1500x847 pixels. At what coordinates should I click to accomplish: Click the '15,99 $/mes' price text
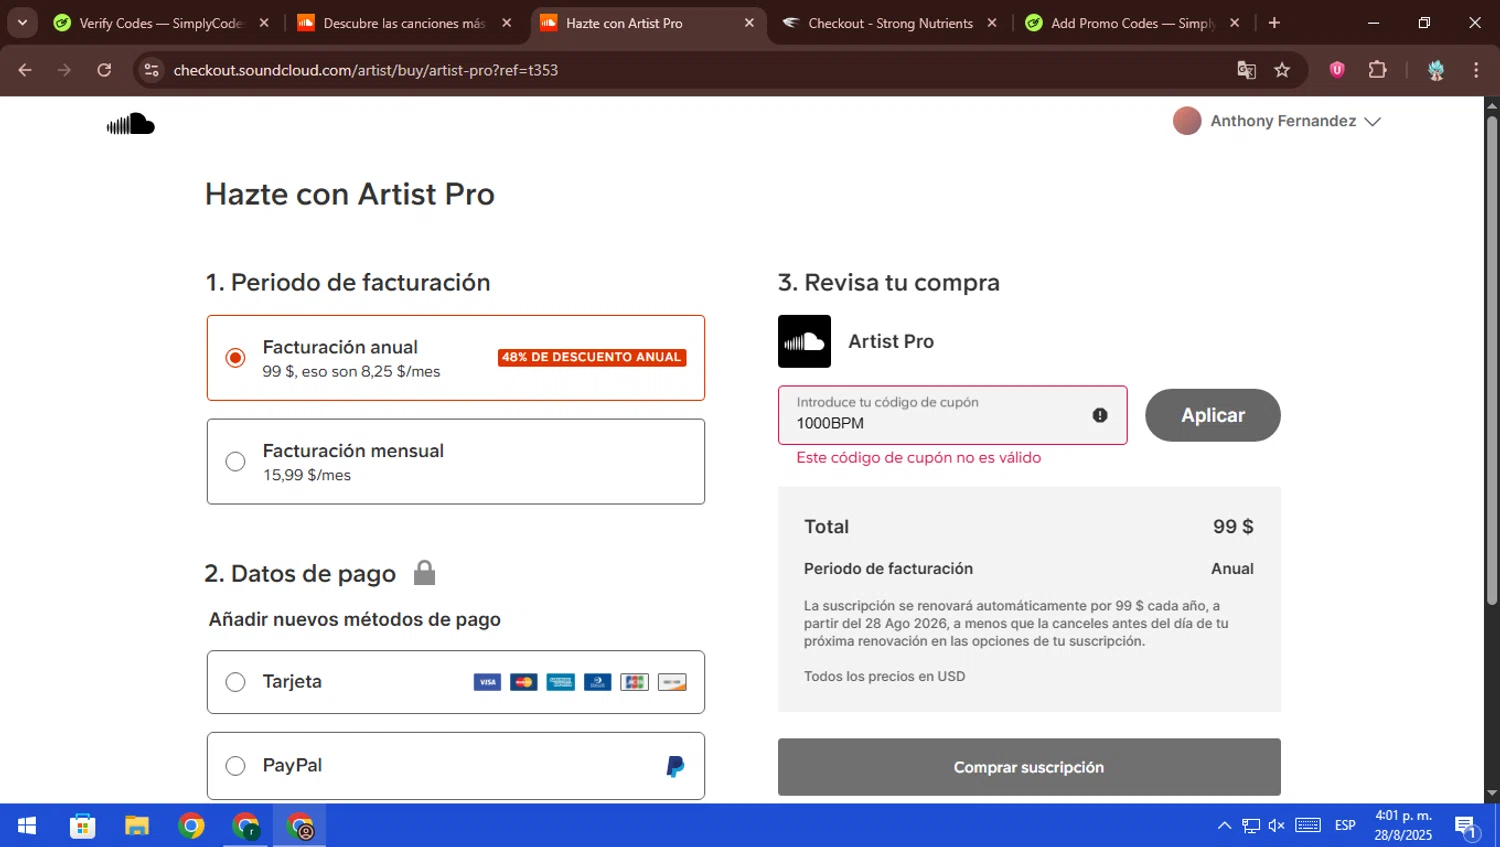pos(307,475)
